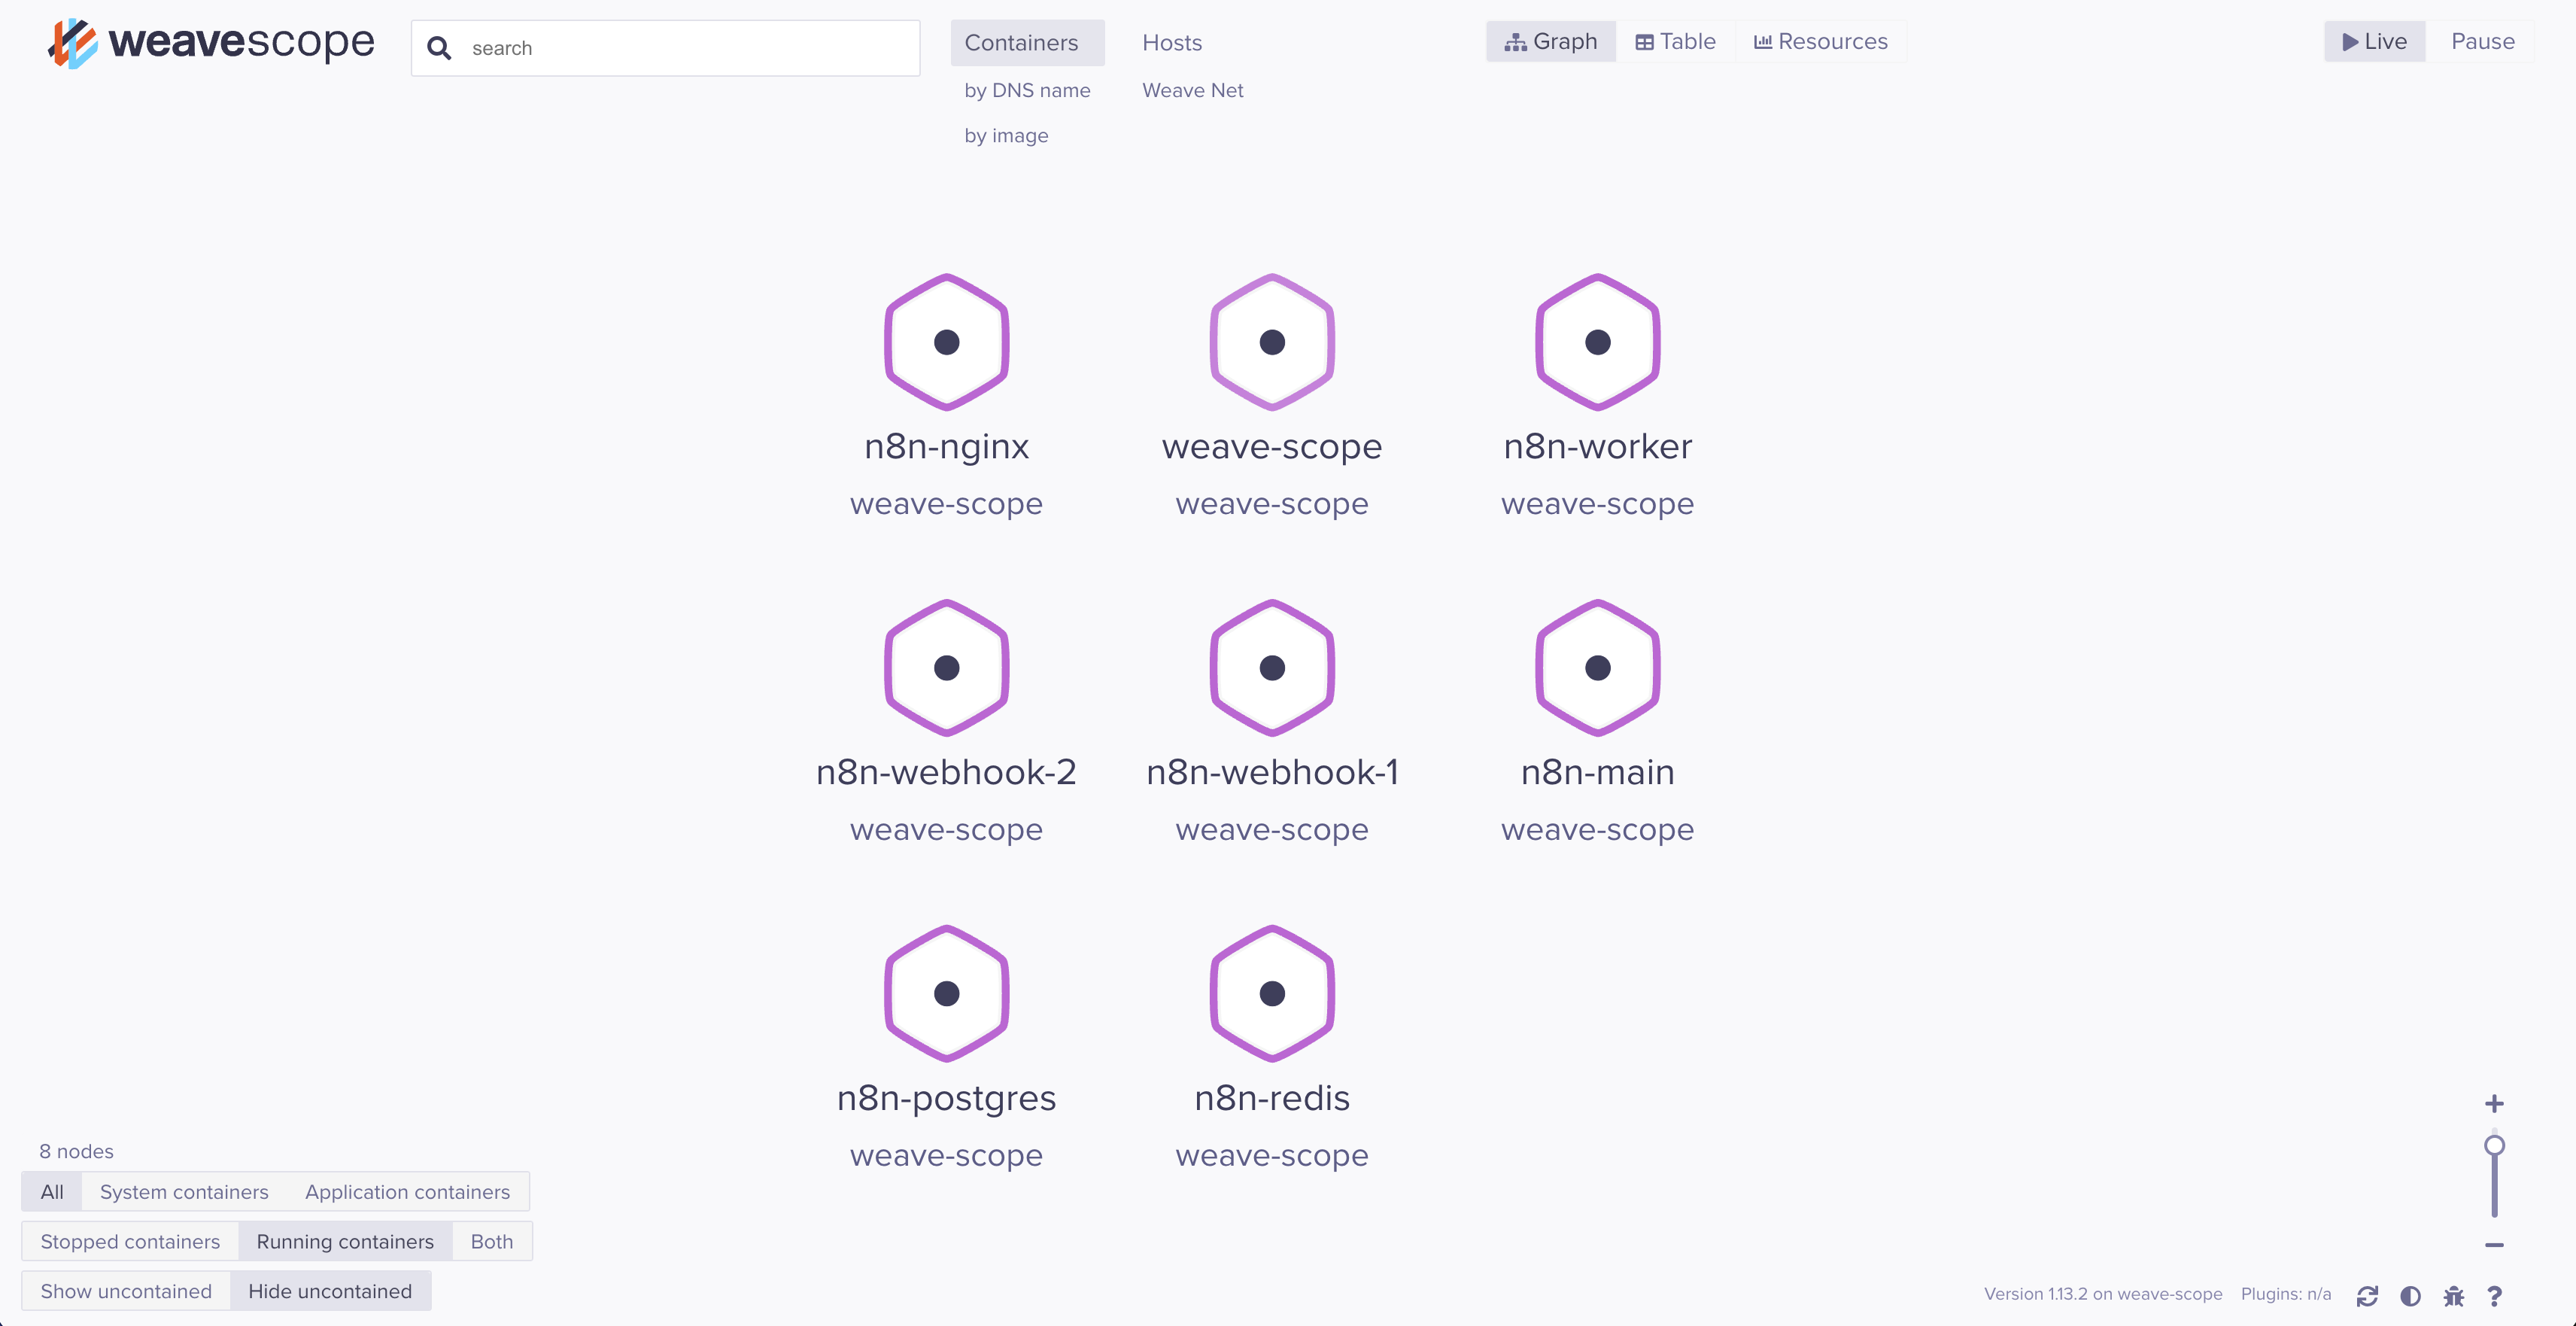Filter to show Stopped containers
Image resolution: width=2576 pixels, height=1326 pixels.
point(130,1241)
